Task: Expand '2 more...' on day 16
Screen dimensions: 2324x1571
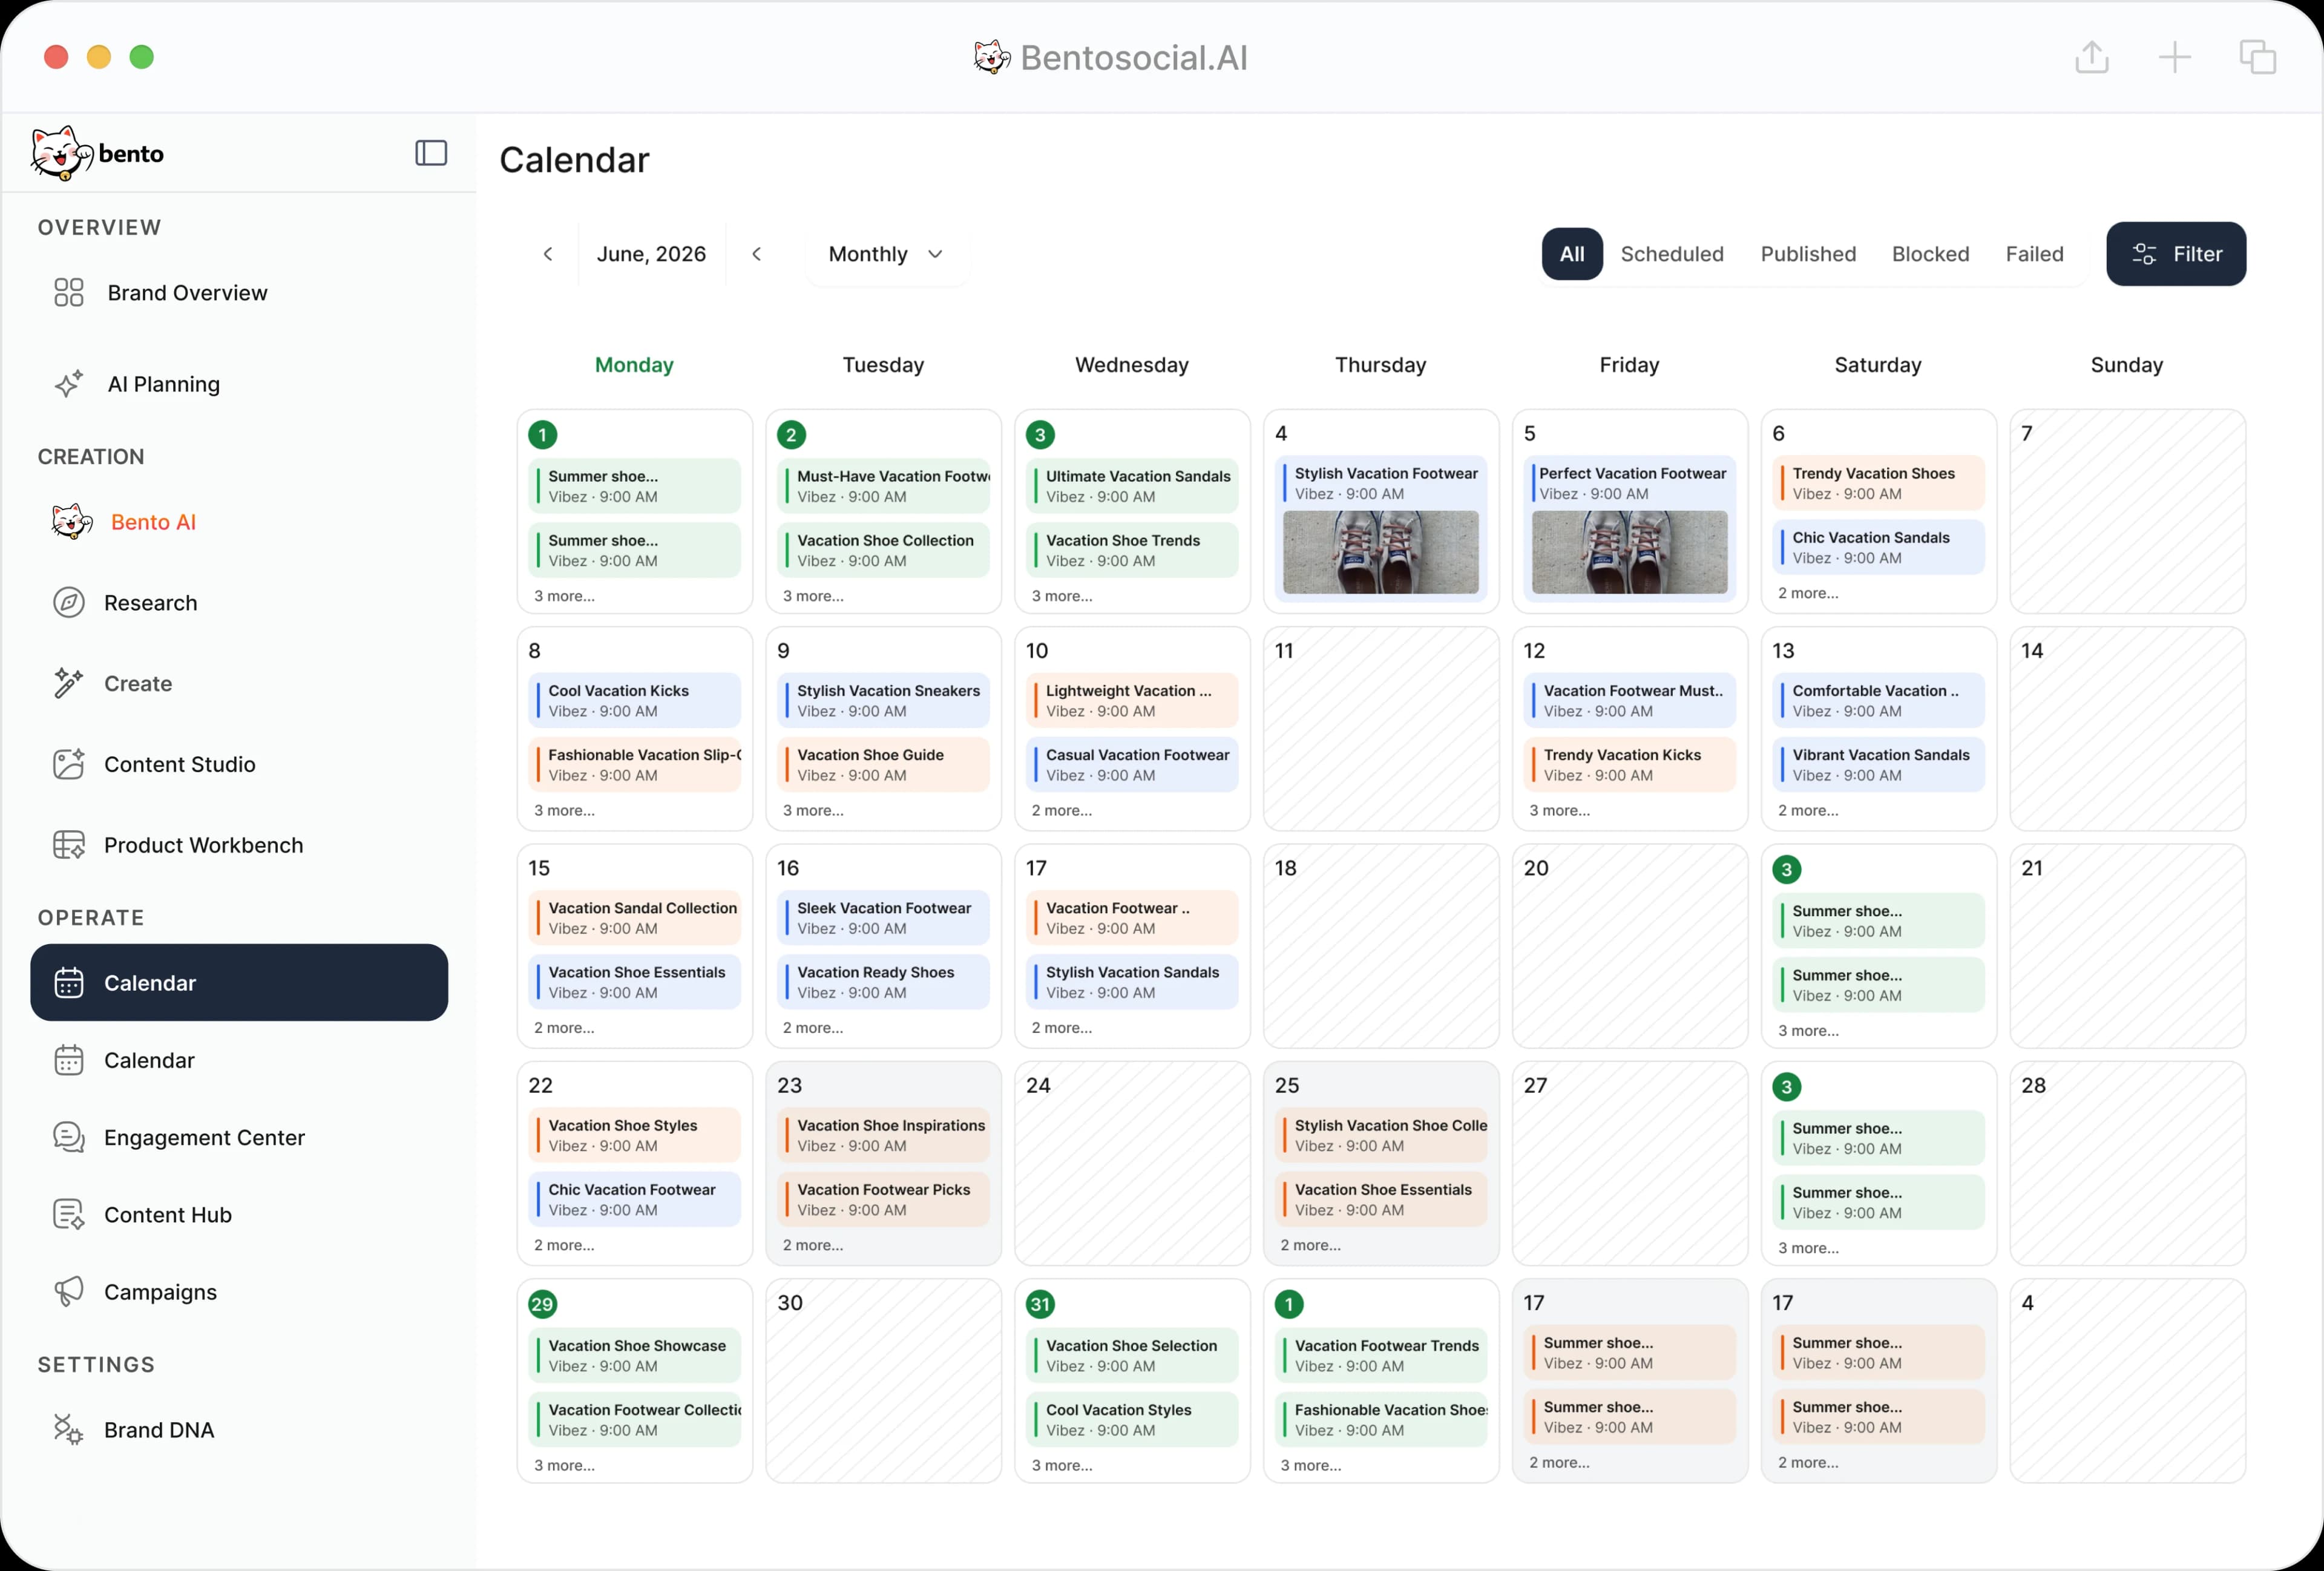Action: (x=813, y=1027)
